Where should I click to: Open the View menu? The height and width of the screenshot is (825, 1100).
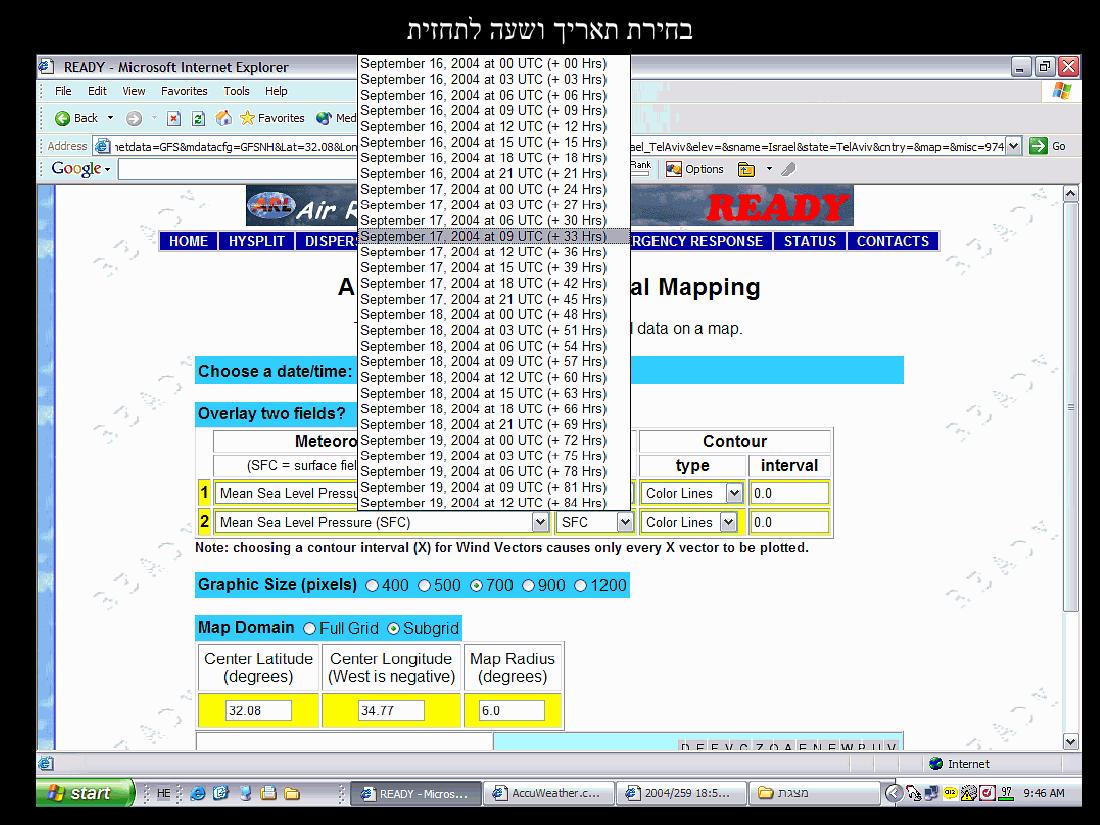click(133, 91)
